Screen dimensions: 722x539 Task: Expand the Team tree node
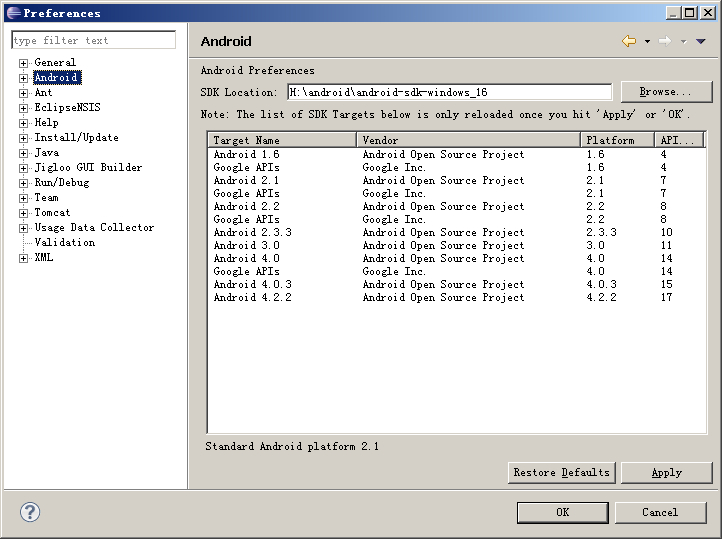[x=23, y=198]
